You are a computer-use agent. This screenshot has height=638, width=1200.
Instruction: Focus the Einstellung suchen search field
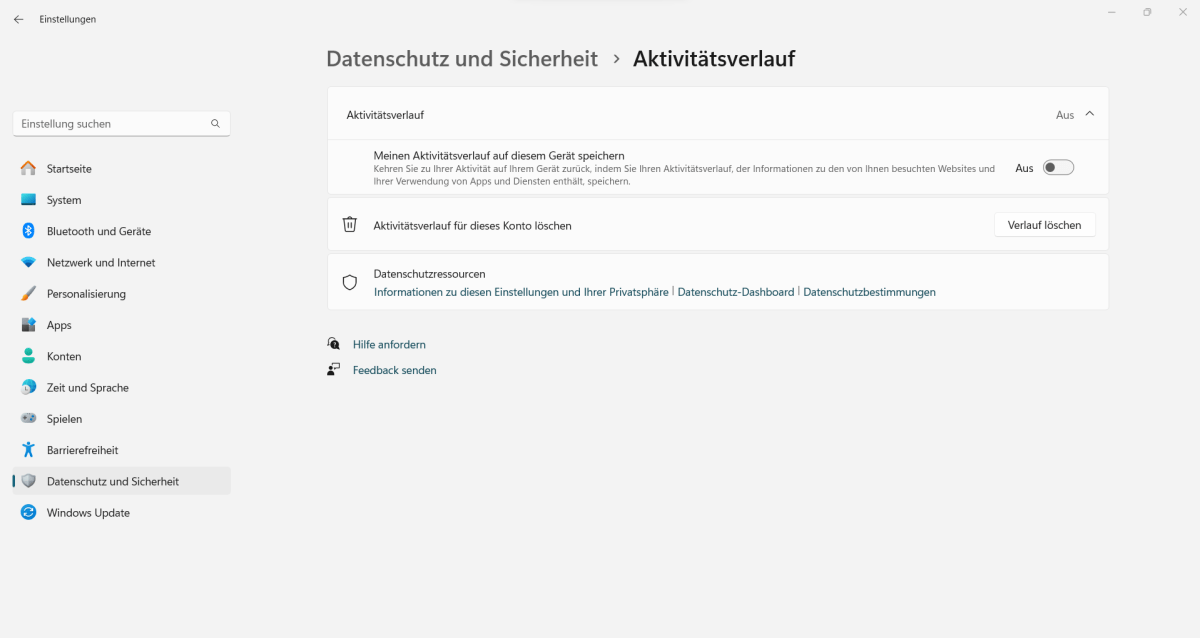pyautogui.click(x=121, y=124)
